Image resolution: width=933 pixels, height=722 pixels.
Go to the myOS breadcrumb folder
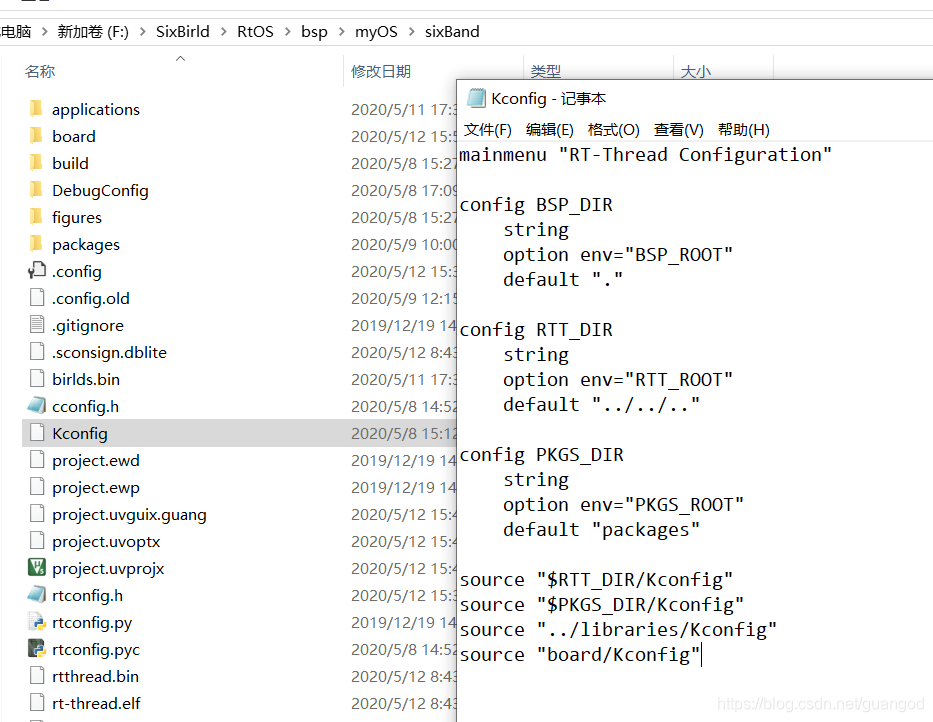tap(376, 32)
